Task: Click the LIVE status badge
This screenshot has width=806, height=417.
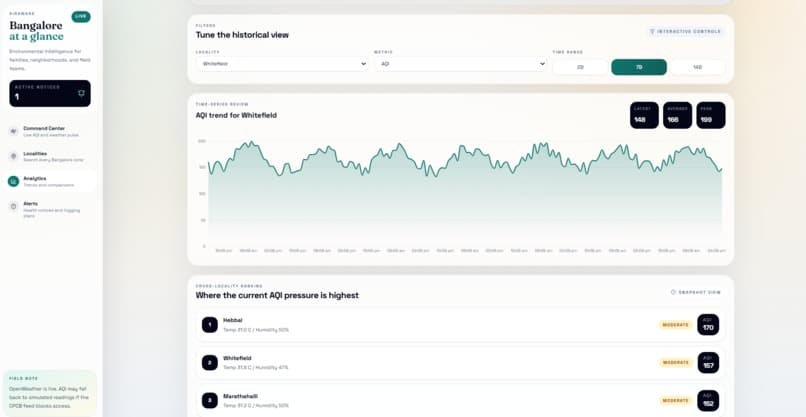Action: (81, 16)
